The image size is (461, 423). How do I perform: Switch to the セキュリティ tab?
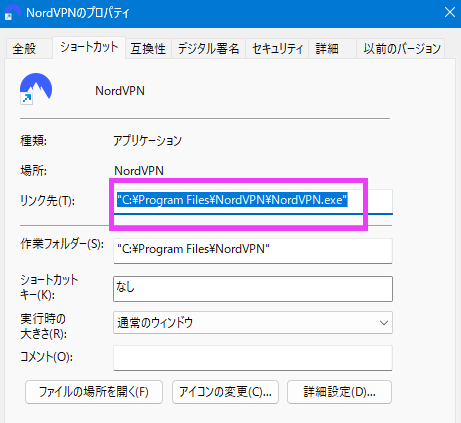pyautogui.click(x=277, y=49)
